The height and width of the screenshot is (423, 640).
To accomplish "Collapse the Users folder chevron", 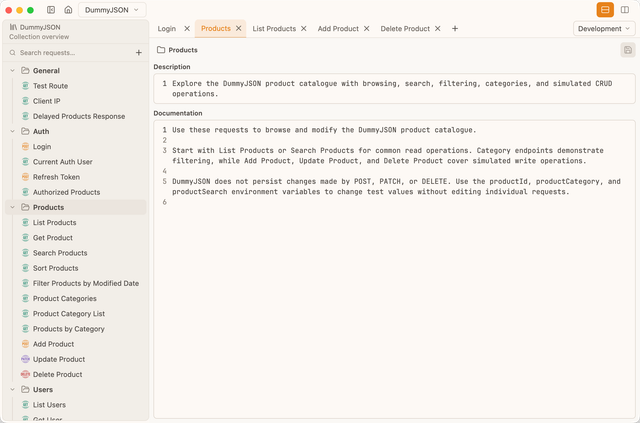I will [13, 390].
